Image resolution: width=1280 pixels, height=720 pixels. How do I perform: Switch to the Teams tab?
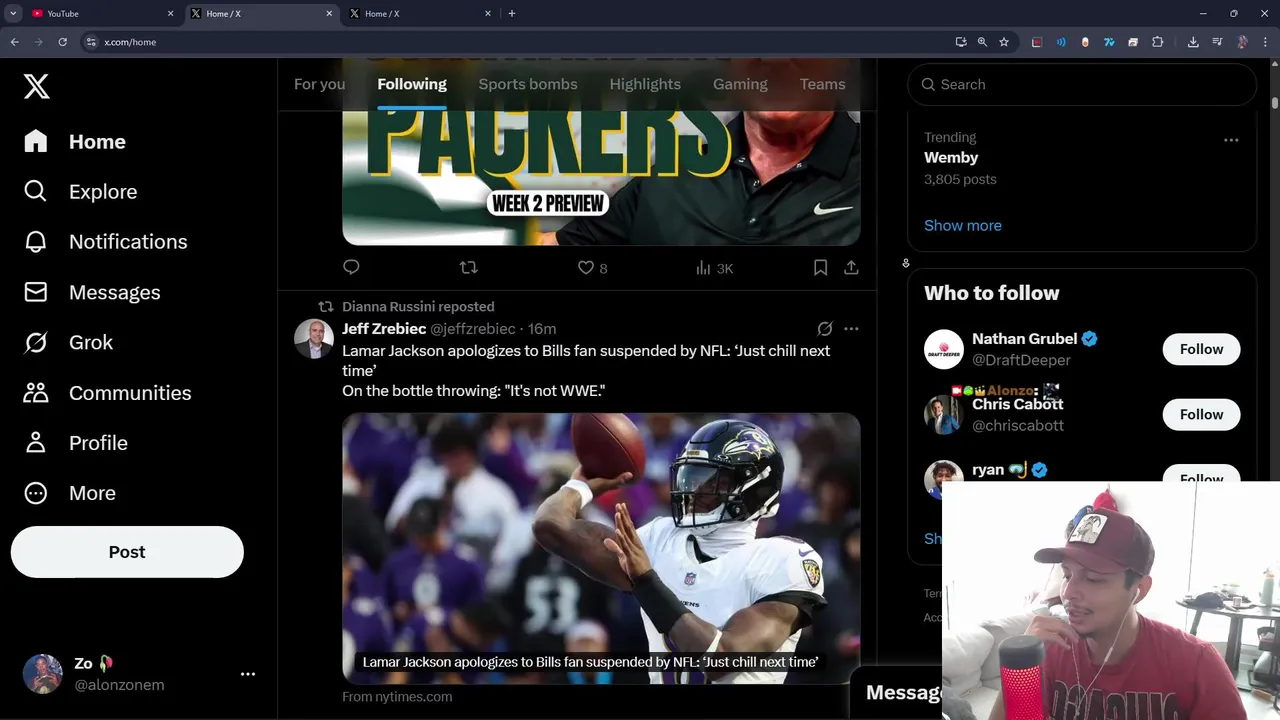(x=822, y=84)
